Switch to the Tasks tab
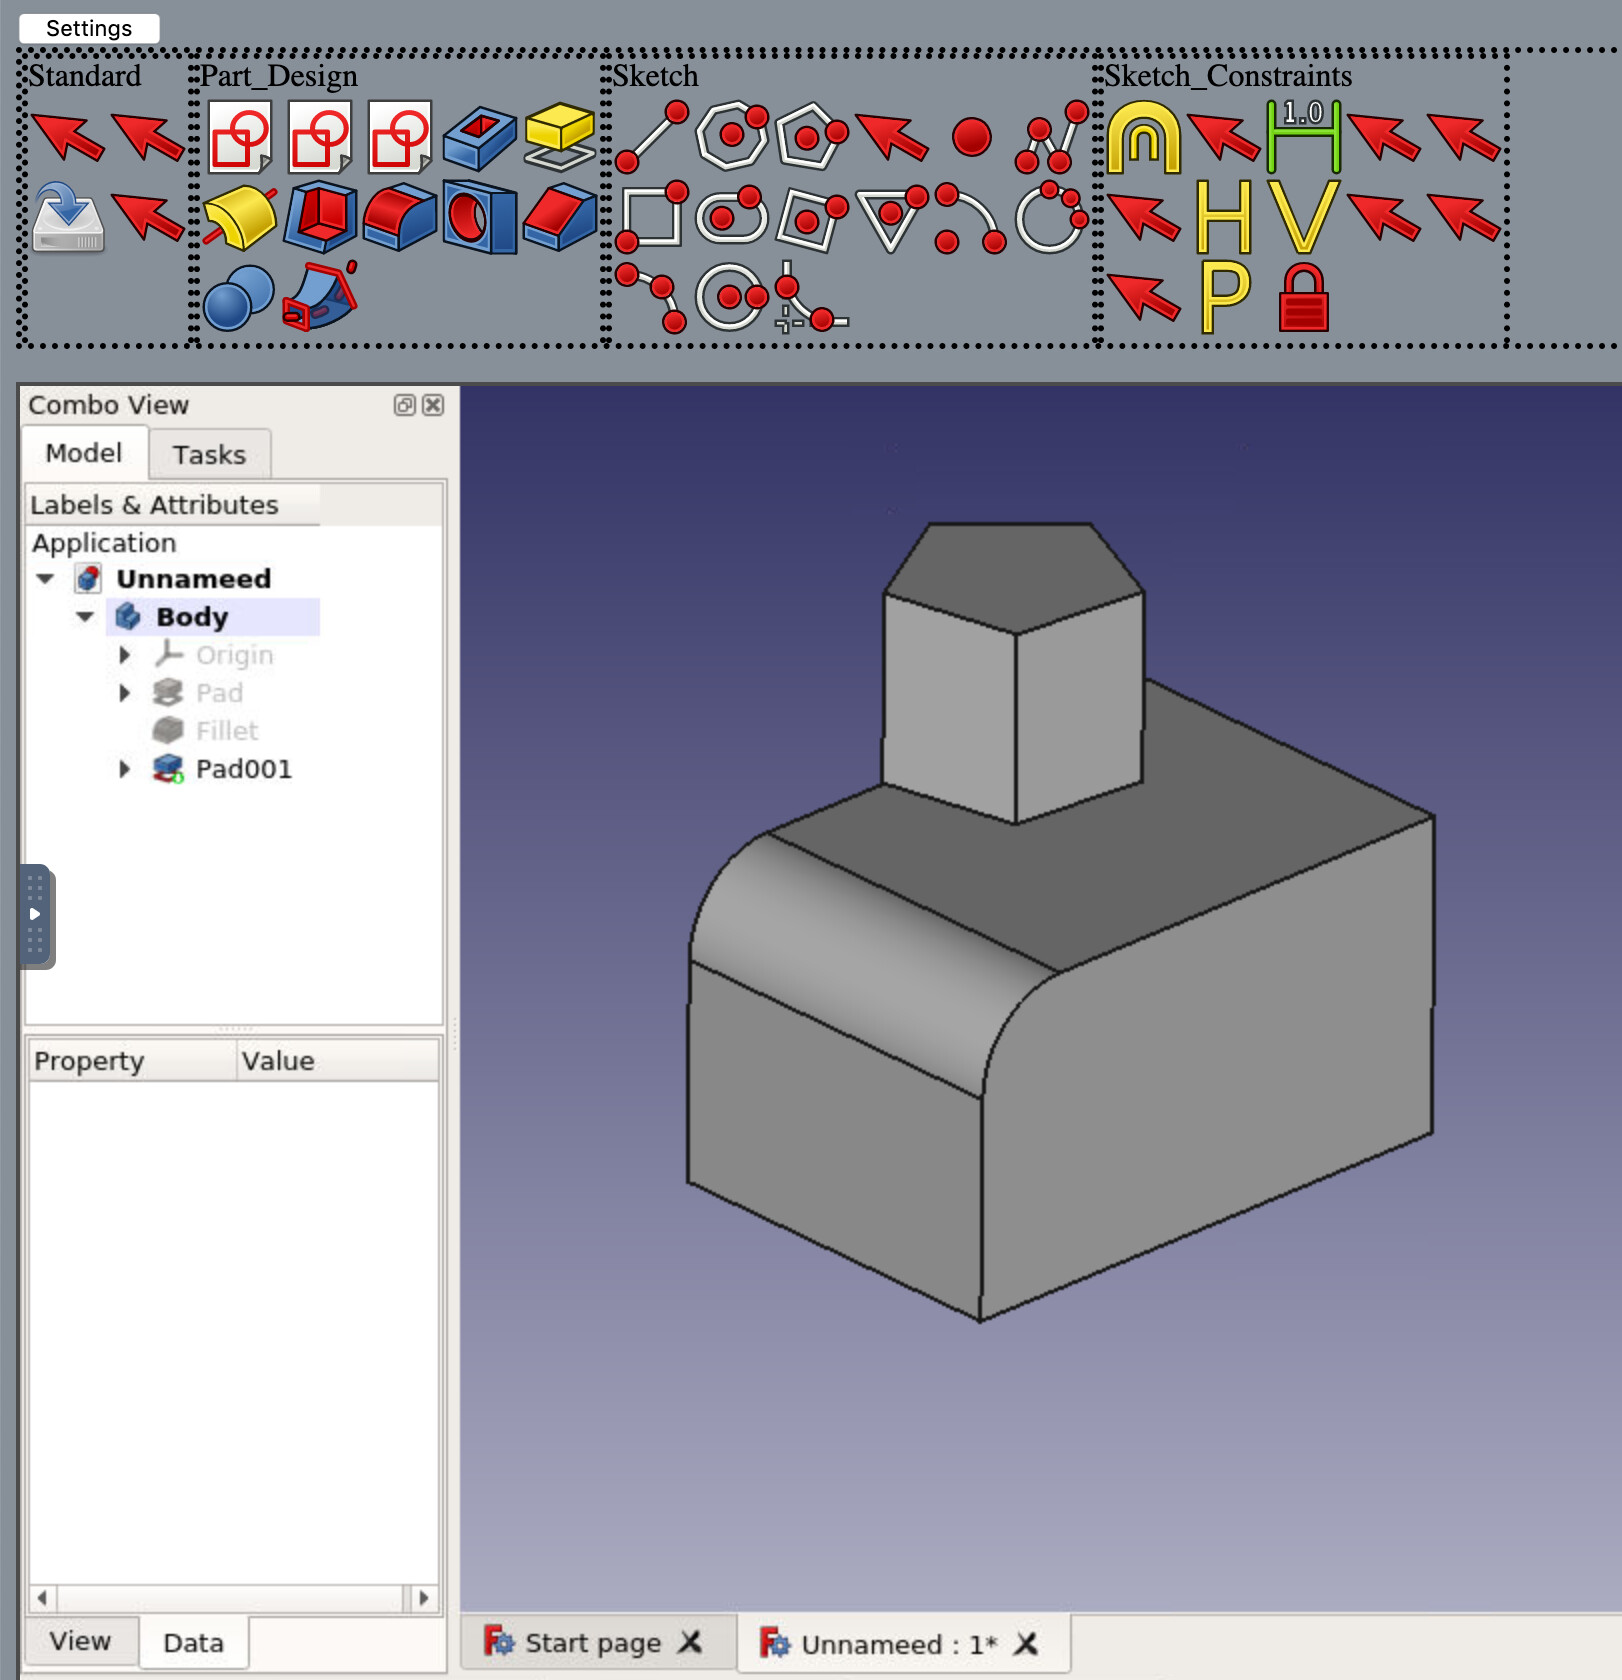 209,455
